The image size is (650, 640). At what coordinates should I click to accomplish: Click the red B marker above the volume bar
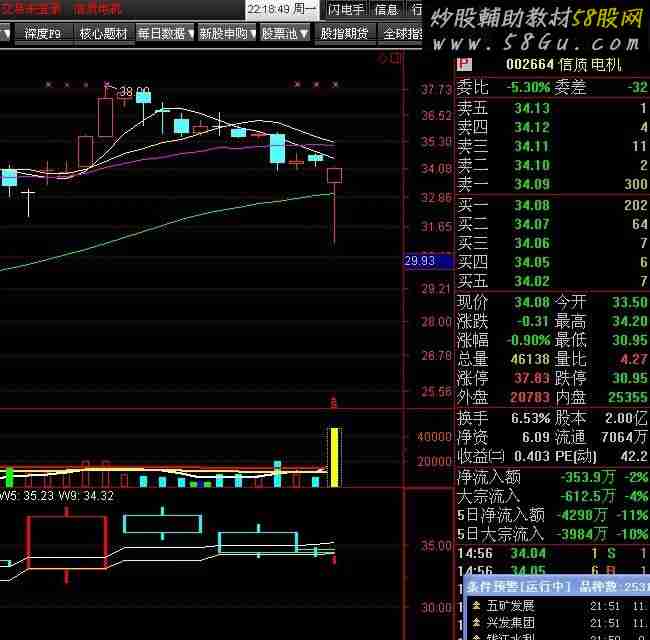pyautogui.click(x=333, y=402)
